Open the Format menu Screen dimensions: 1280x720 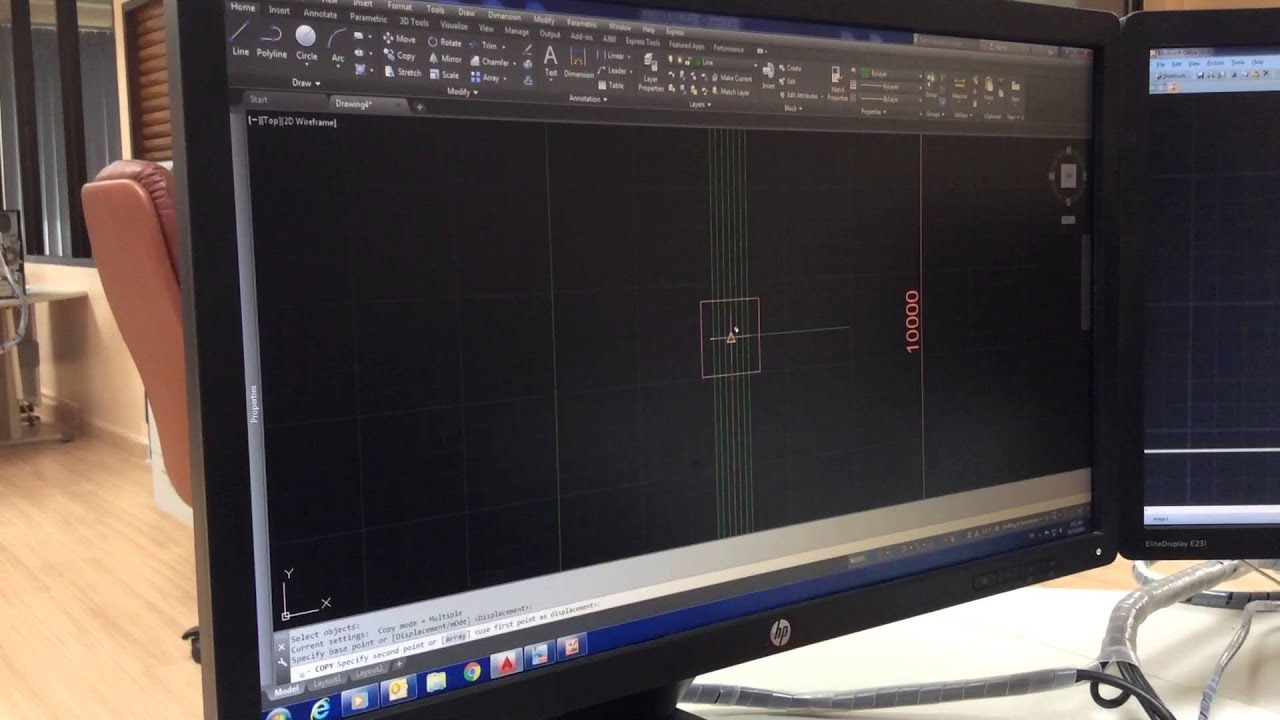point(400,6)
